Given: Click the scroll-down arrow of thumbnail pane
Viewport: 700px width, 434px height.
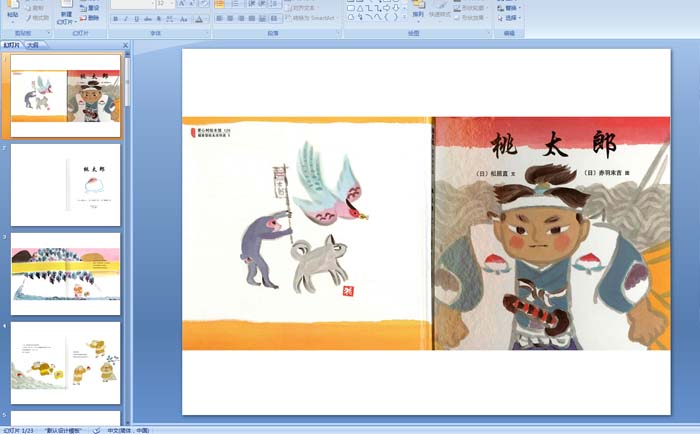Looking at the screenshot, I should click(x=128, y=422).
